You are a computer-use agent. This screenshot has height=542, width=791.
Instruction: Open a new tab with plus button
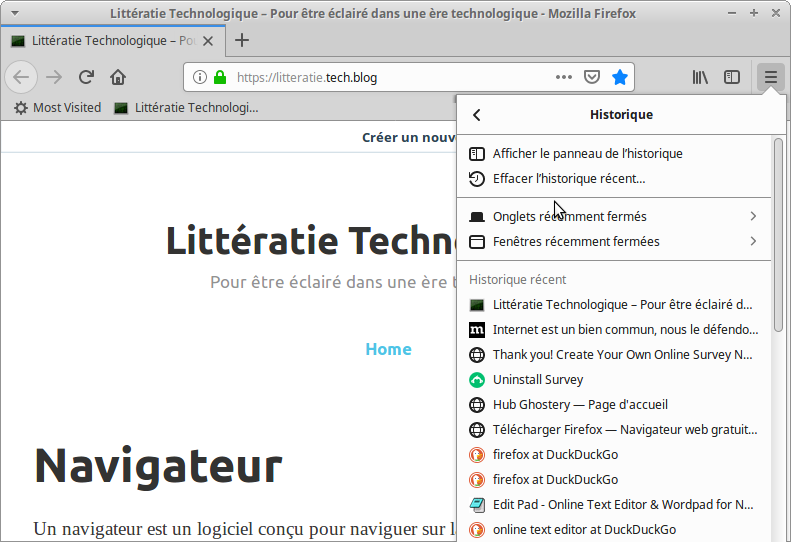coord(242,40)
